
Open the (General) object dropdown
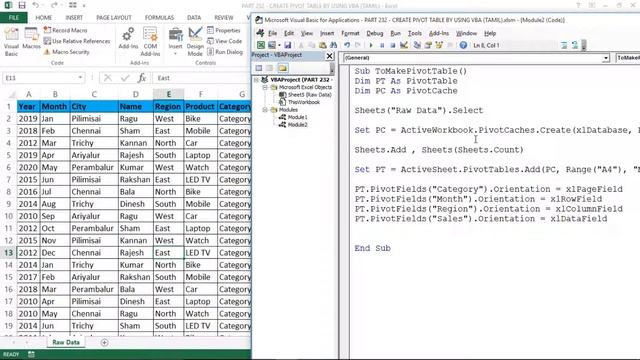606,58
